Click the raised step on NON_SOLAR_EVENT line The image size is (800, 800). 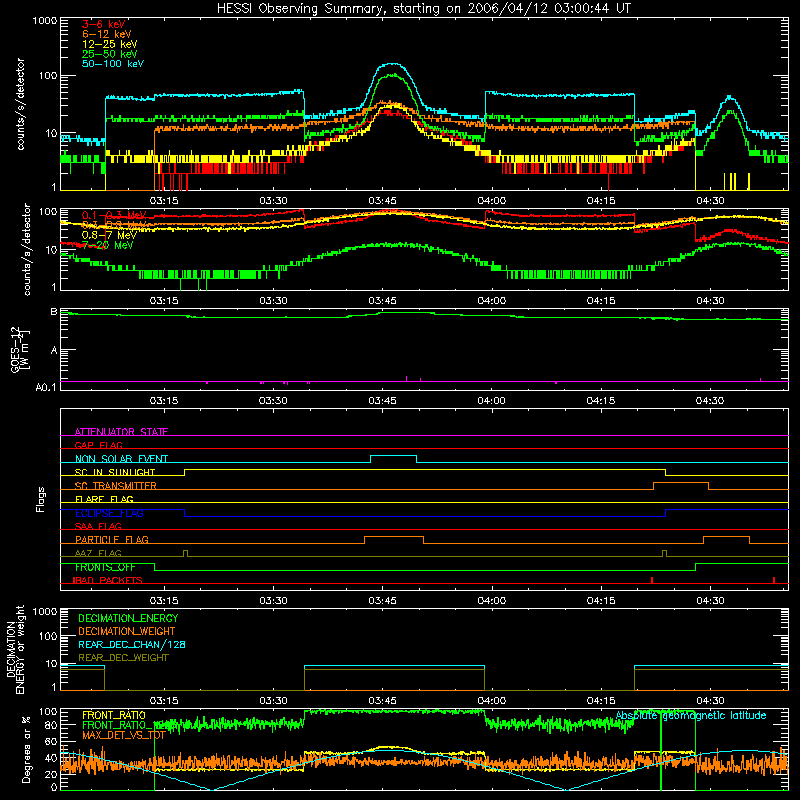[x=393, y=456]
